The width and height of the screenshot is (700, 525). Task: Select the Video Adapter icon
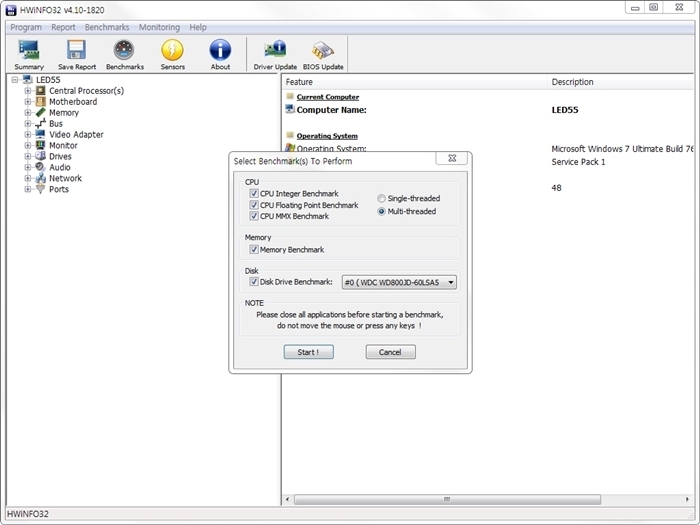41,134
